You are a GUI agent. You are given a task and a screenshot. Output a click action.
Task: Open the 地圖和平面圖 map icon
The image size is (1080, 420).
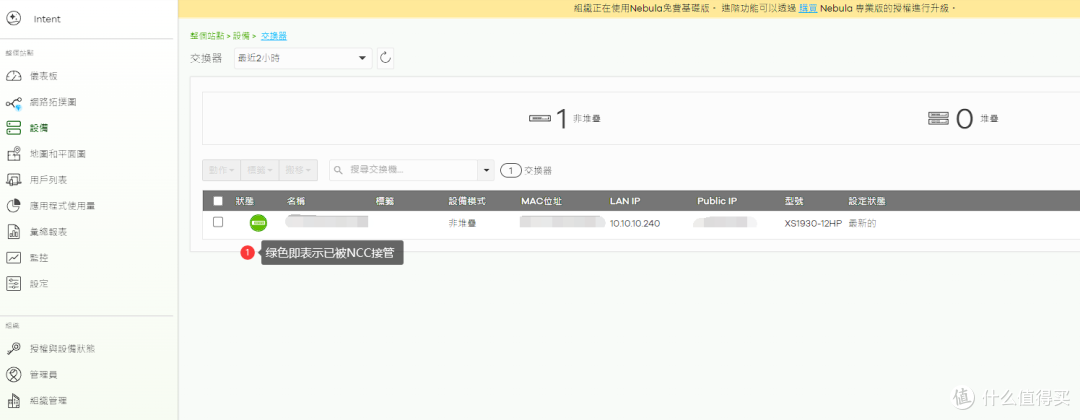(14, 154)
